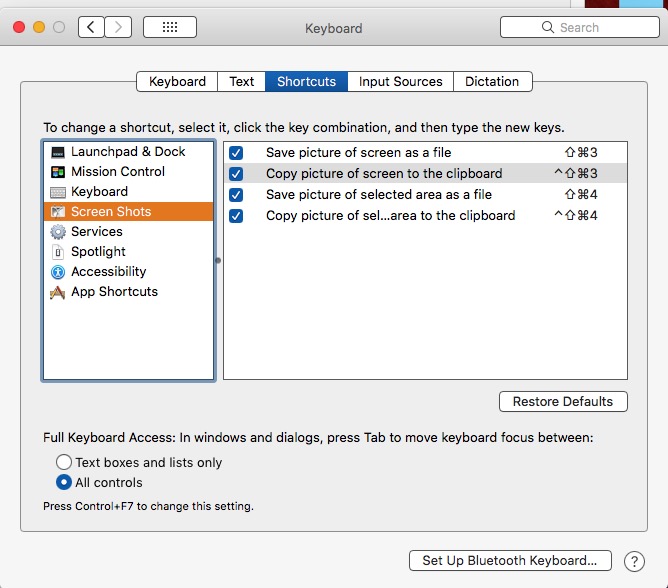Go forward with the right chevron

pos(118,27)
